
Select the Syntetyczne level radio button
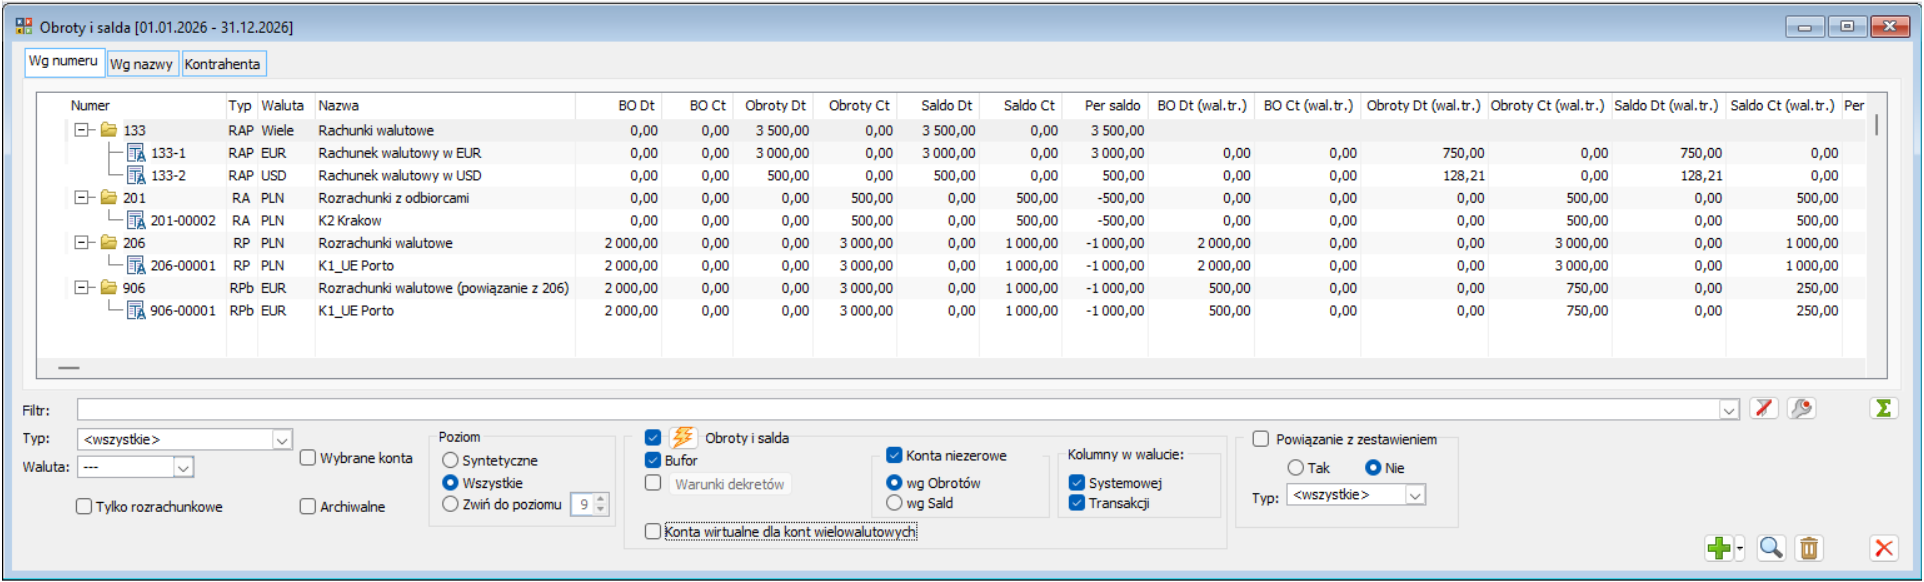tap(450, 460)
